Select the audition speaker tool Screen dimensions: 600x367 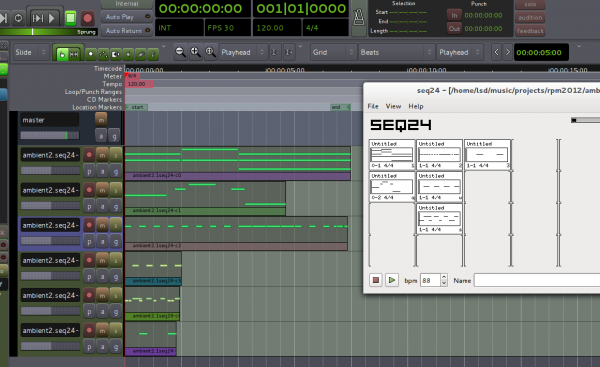(x=128, y=54)
